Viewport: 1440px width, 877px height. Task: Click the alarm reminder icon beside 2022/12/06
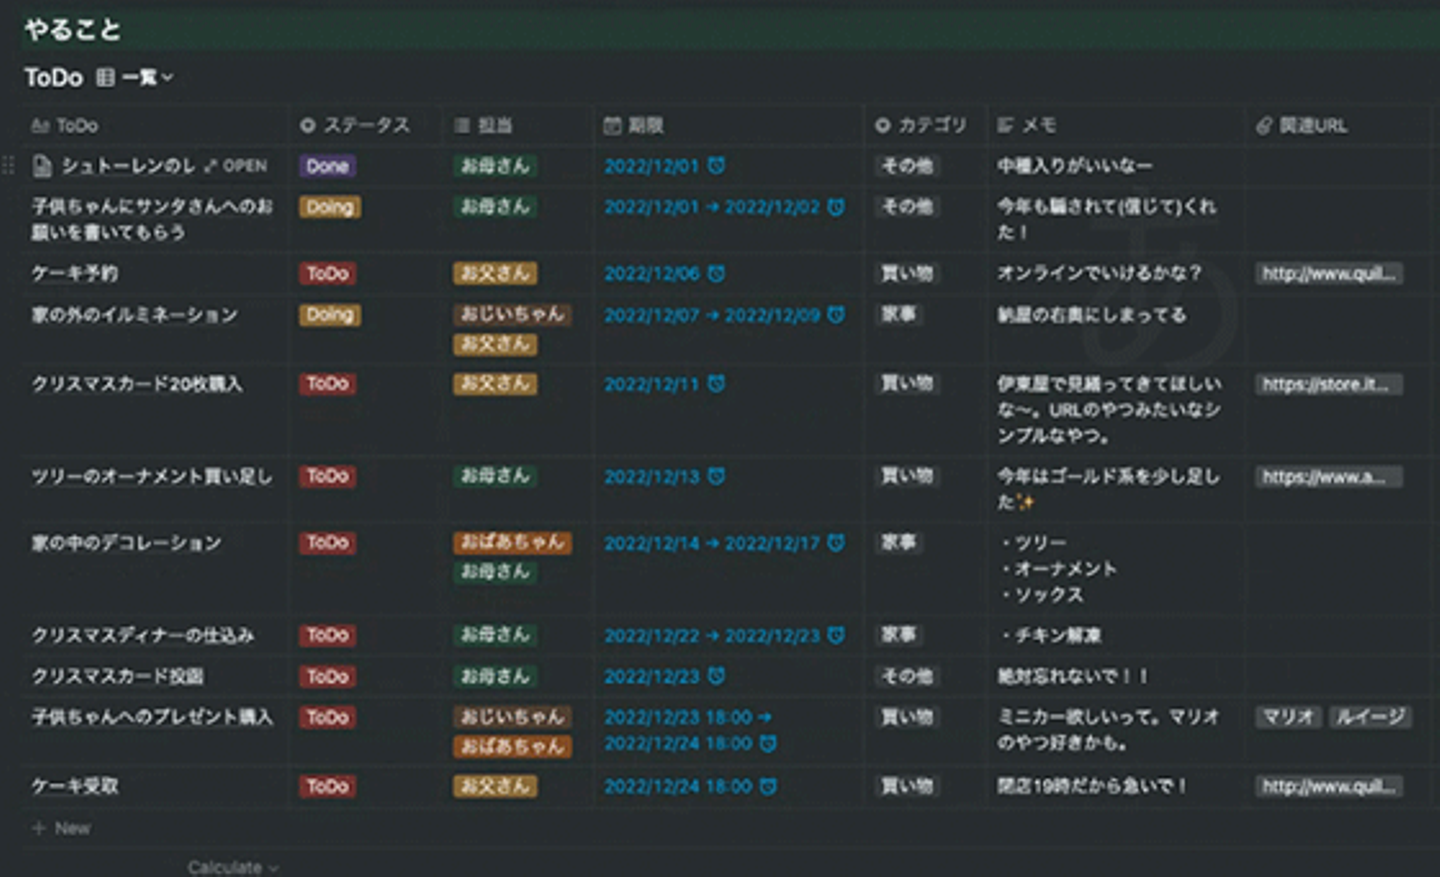716,273
